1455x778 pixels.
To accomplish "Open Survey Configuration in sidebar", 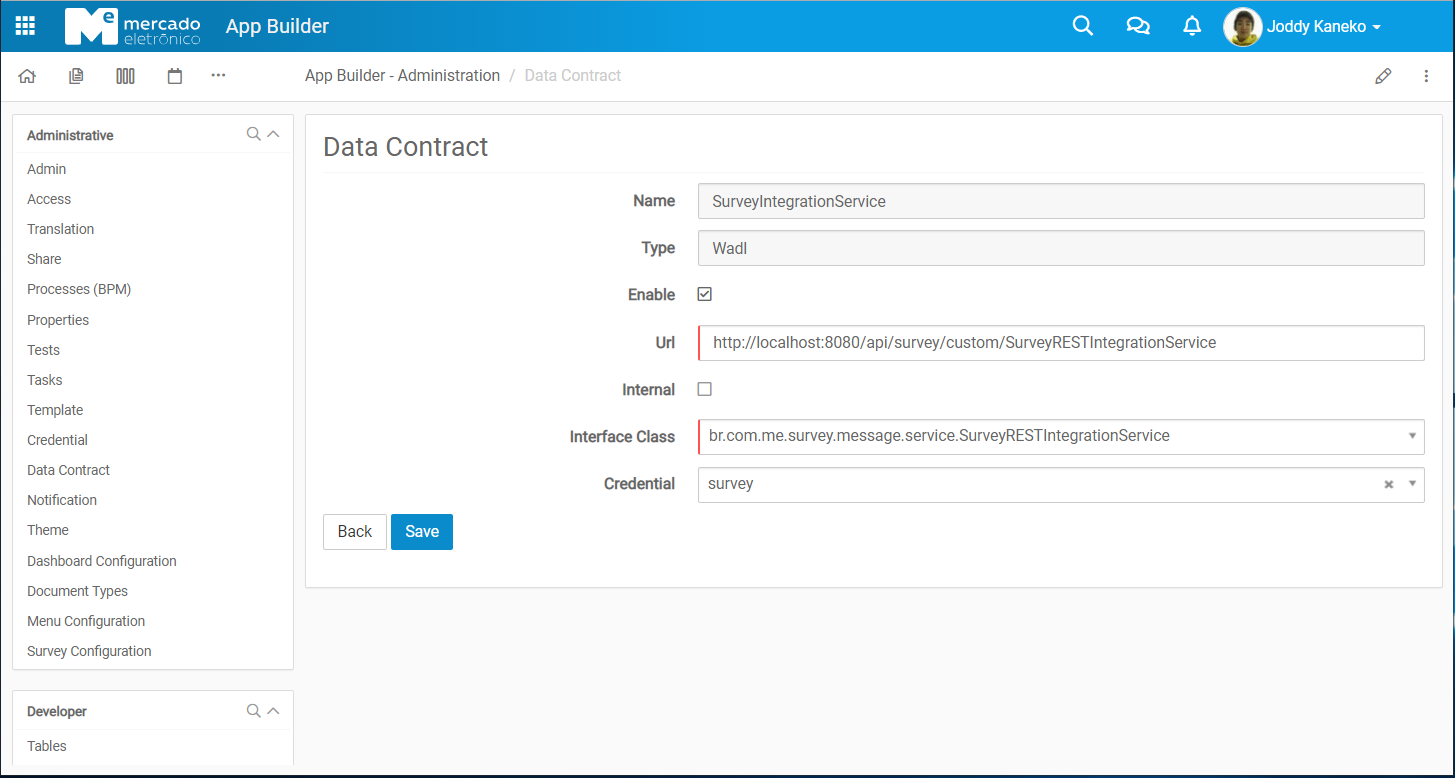I will coord(89,651).
